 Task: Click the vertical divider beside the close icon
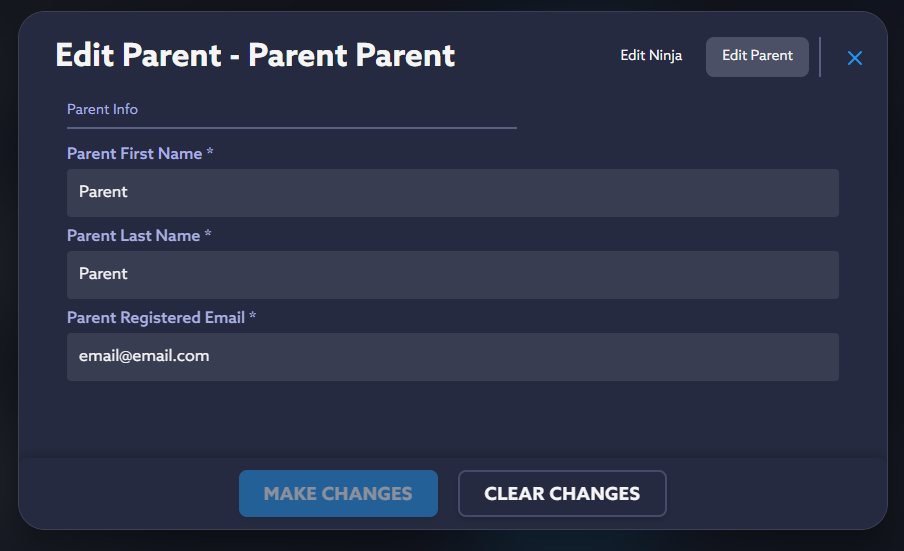coord(820,57)
